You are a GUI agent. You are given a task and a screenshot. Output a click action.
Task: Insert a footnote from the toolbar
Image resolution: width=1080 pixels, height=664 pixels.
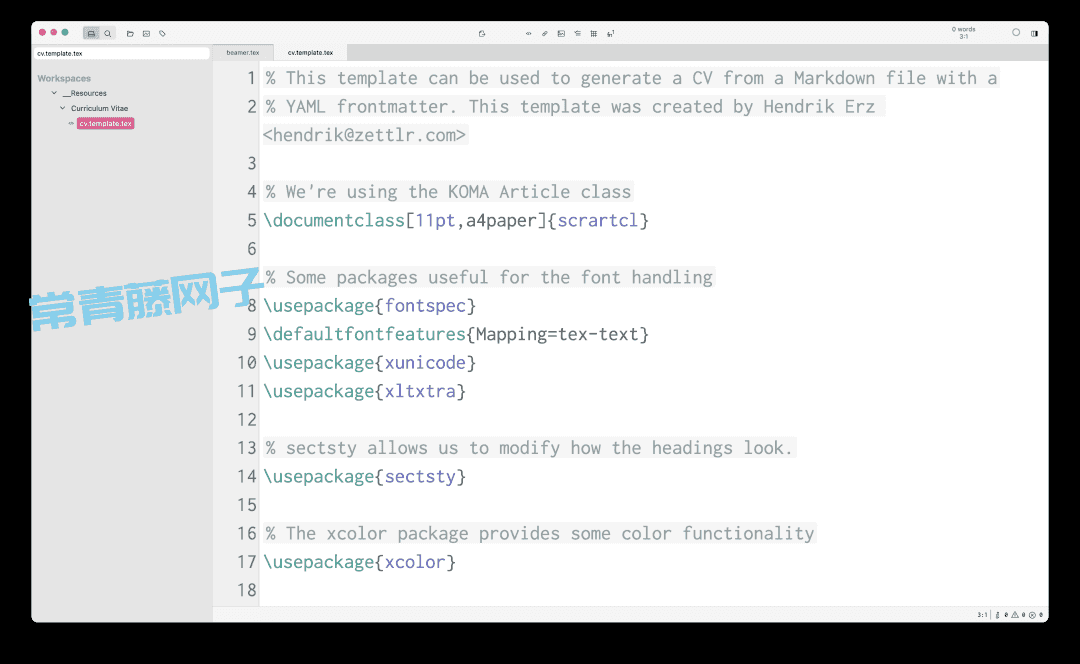(610, 33)
